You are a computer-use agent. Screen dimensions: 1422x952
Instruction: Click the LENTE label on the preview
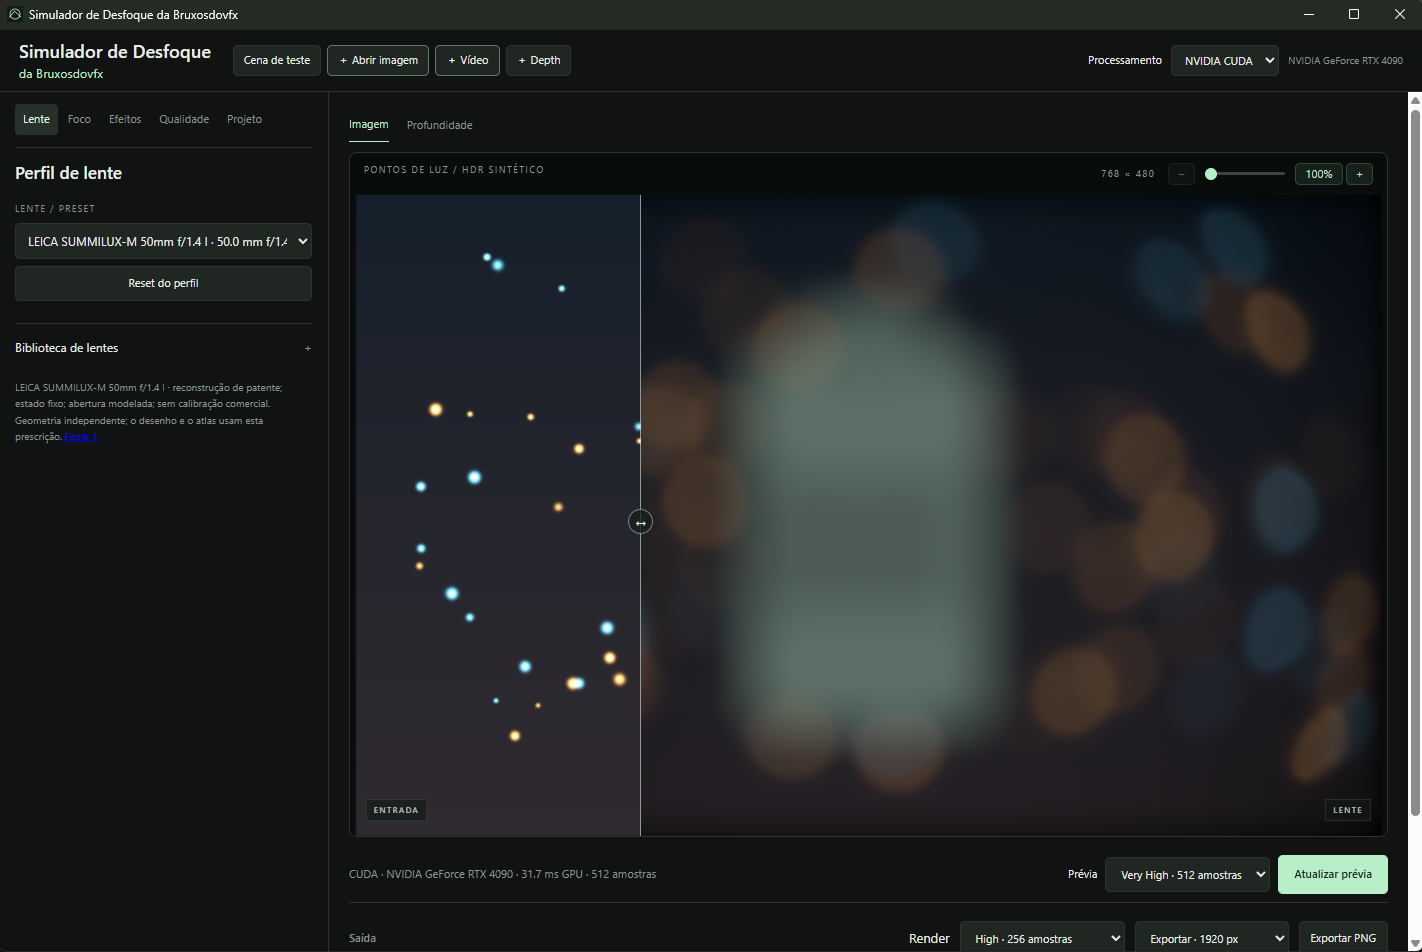(x=1347, y=810)
